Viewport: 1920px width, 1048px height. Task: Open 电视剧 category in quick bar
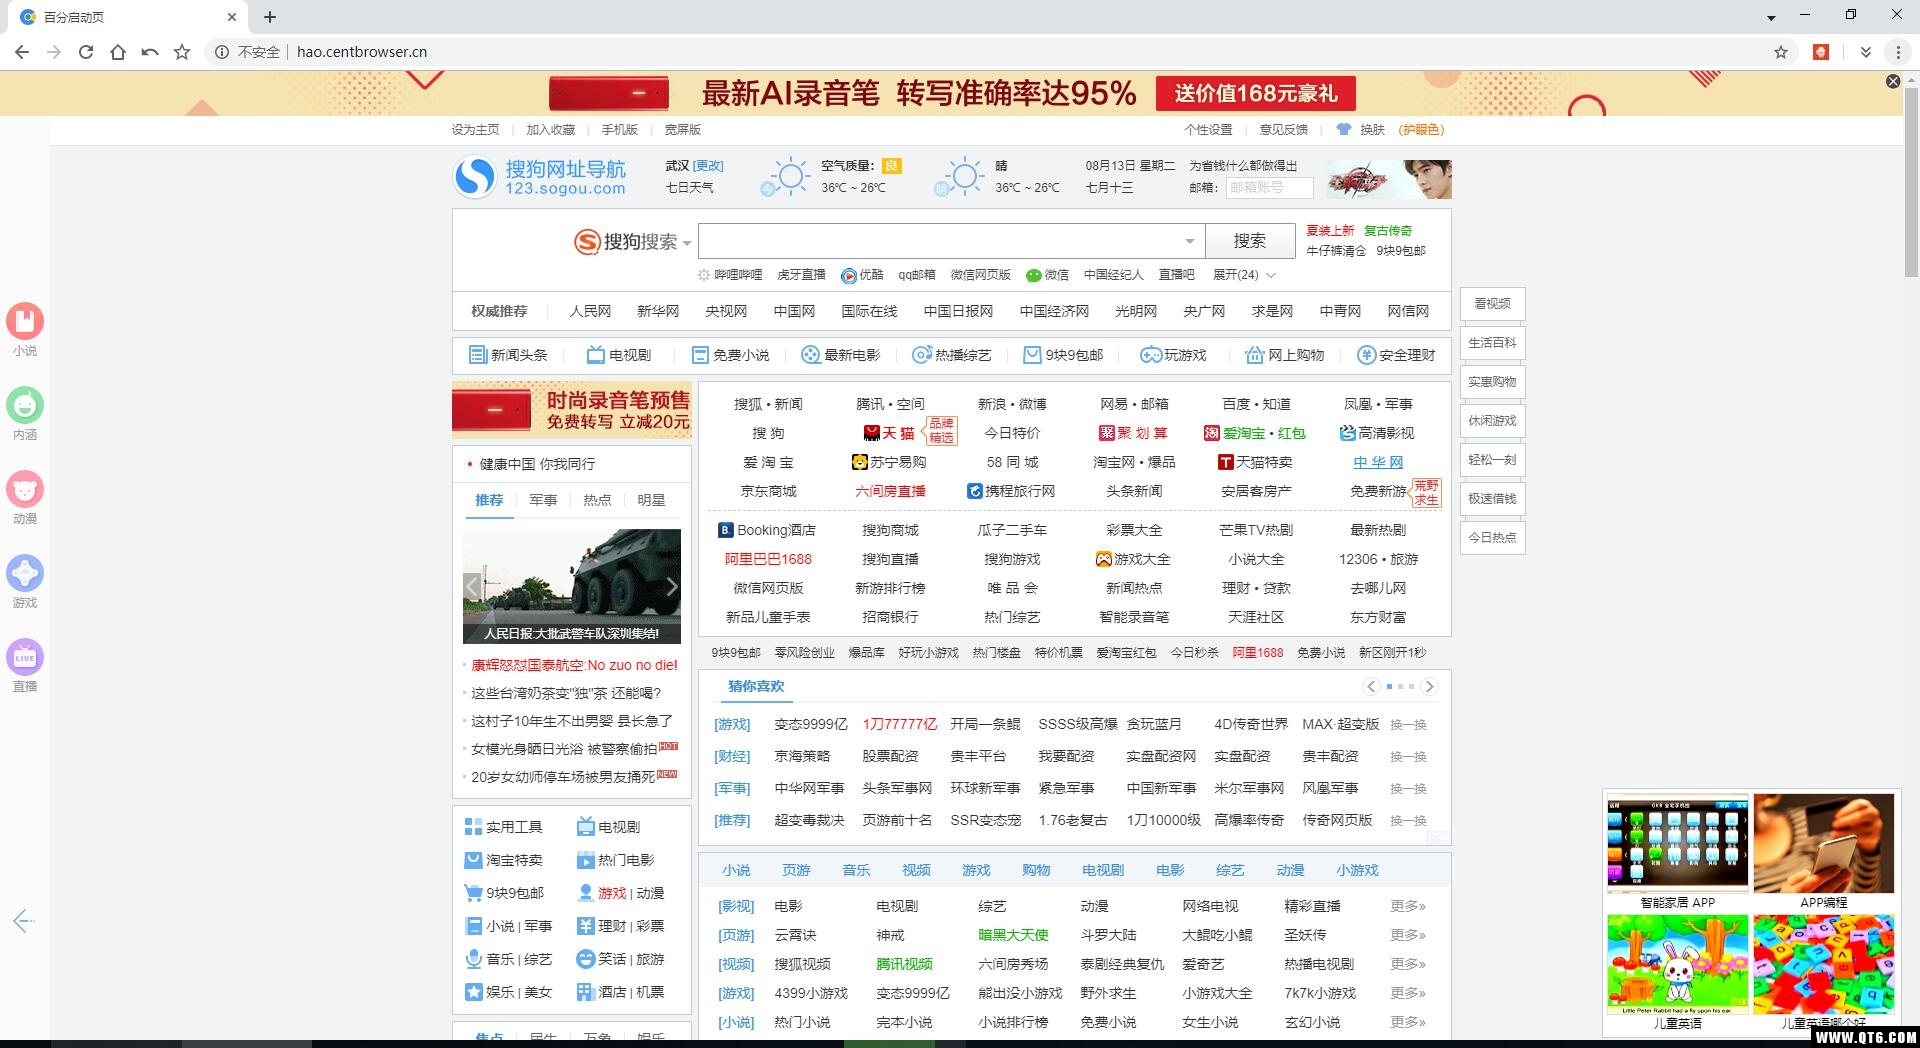(x=618, y=355)
